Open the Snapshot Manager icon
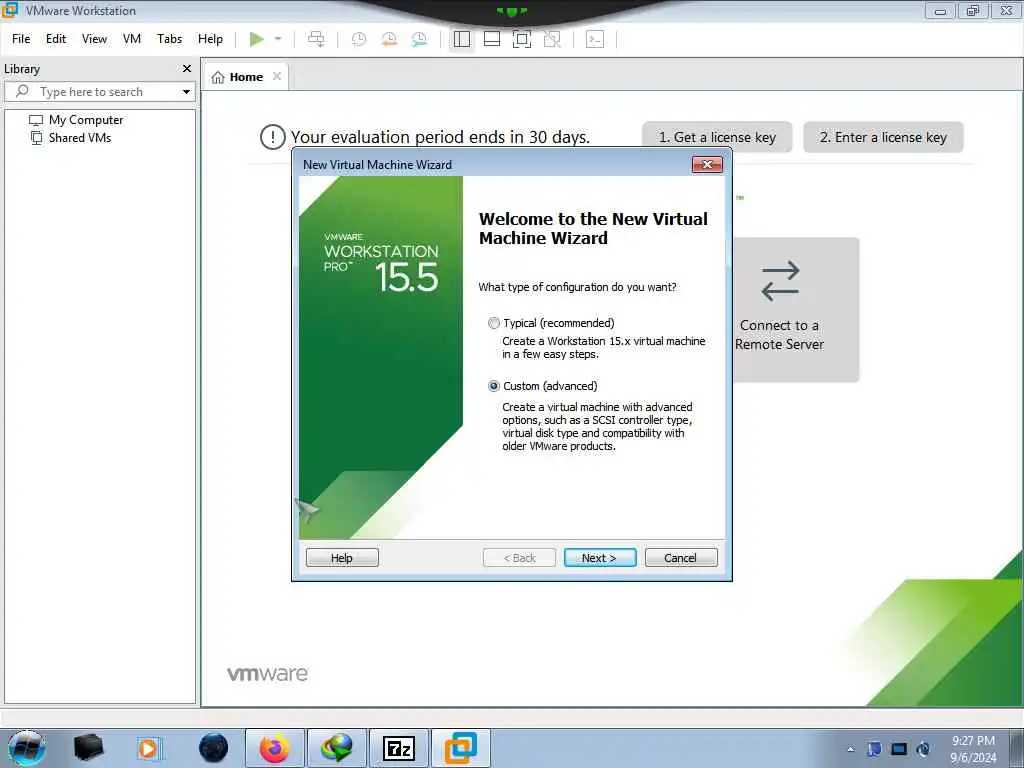This screenshot has height=768, width=1024. (x=419, y=39)
